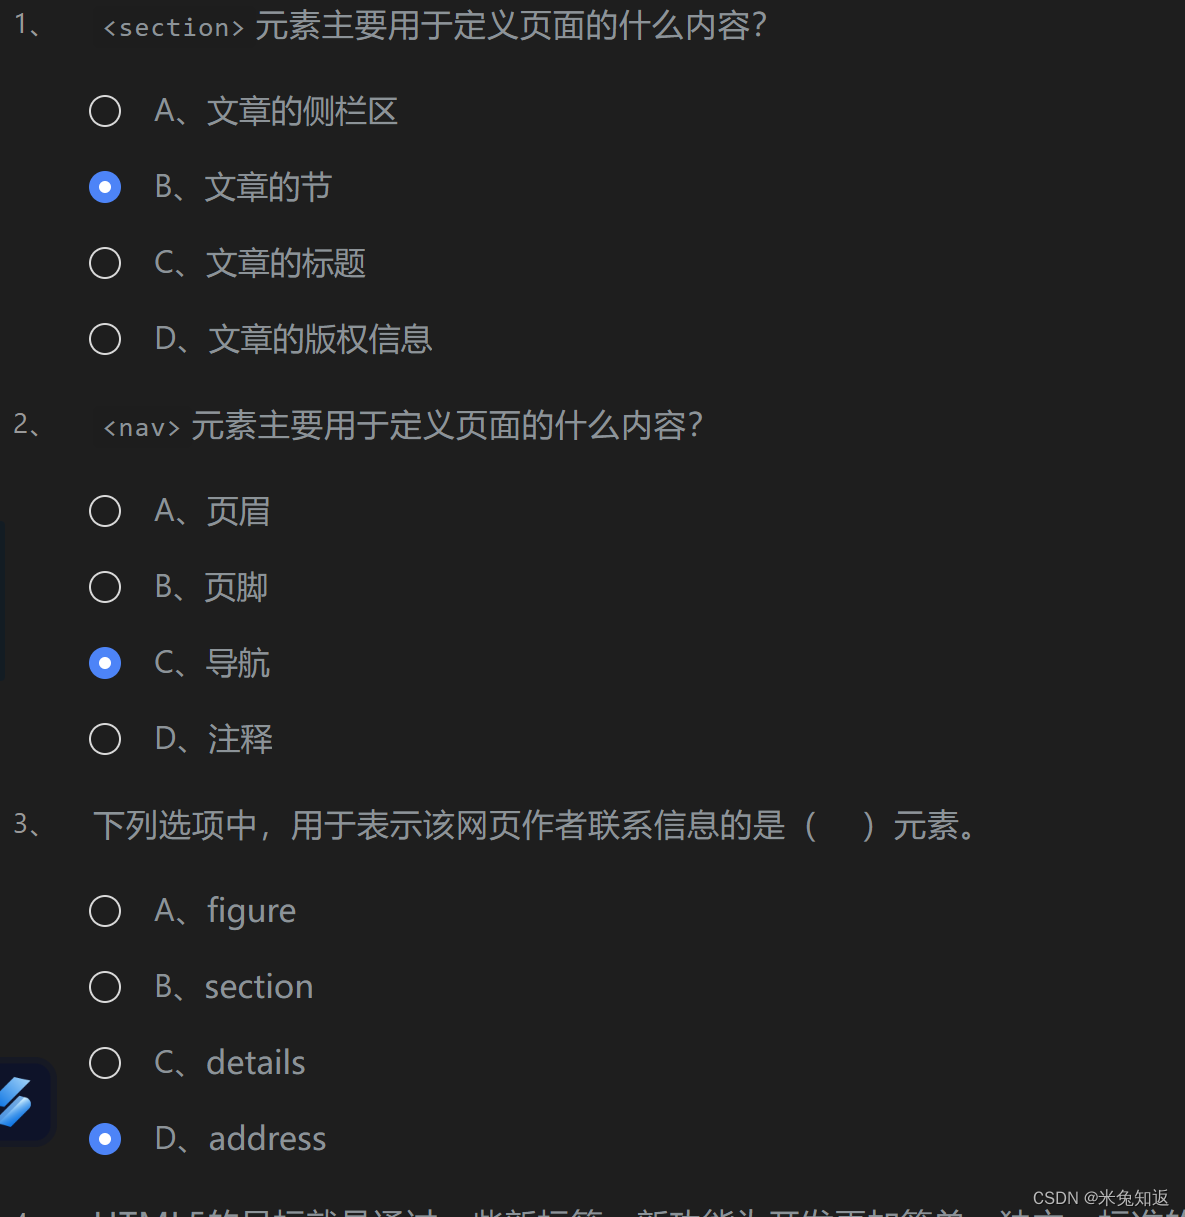Select the details option in question 3
The height and width of the screenshot is (1217, 1185).
click(105, 1063)
